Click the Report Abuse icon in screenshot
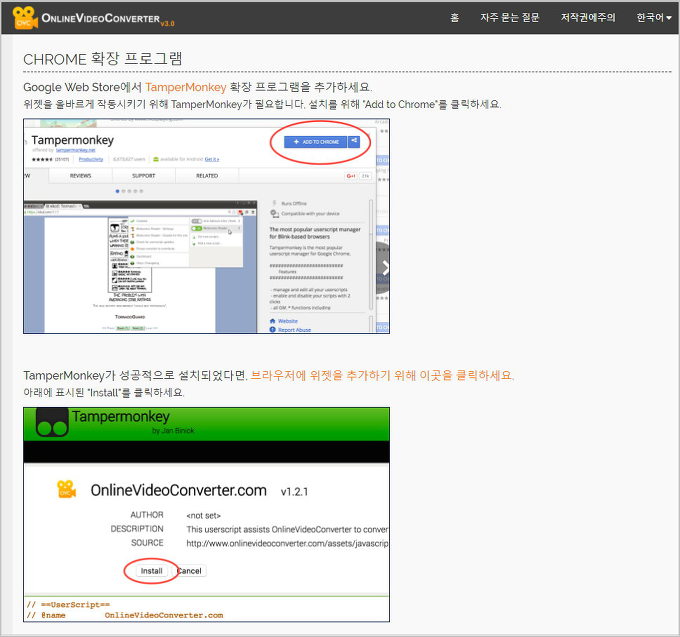Viewport: 680px width, 637px height. (x=273, y=329)
